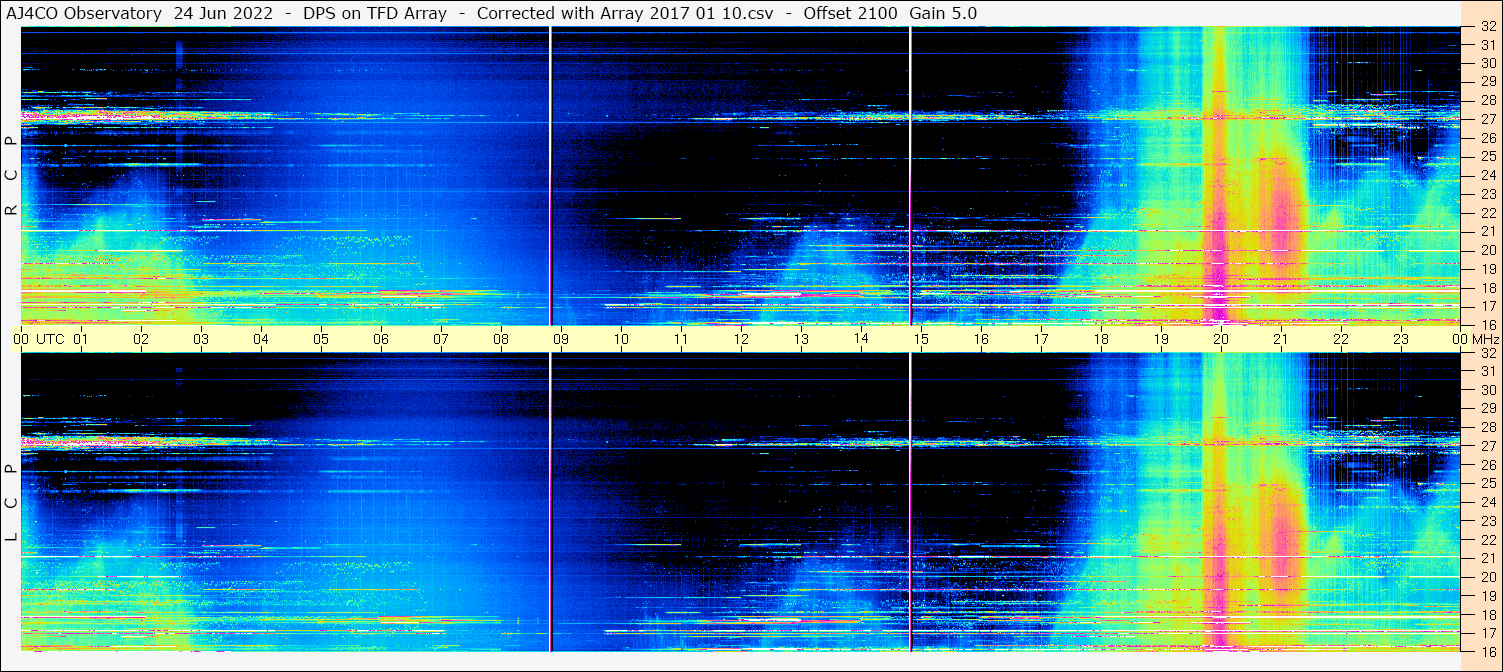Click the "Gain 5.0" header value
Image resolution: width=1503 pixels, height=672 pixels.
944,14
